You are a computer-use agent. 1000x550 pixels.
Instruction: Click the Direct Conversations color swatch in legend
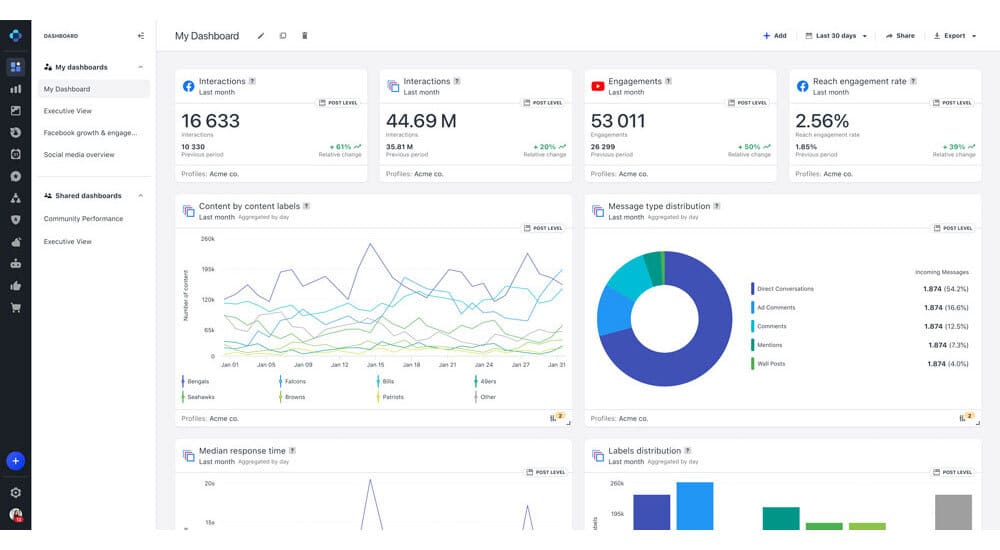coord(753,288)
